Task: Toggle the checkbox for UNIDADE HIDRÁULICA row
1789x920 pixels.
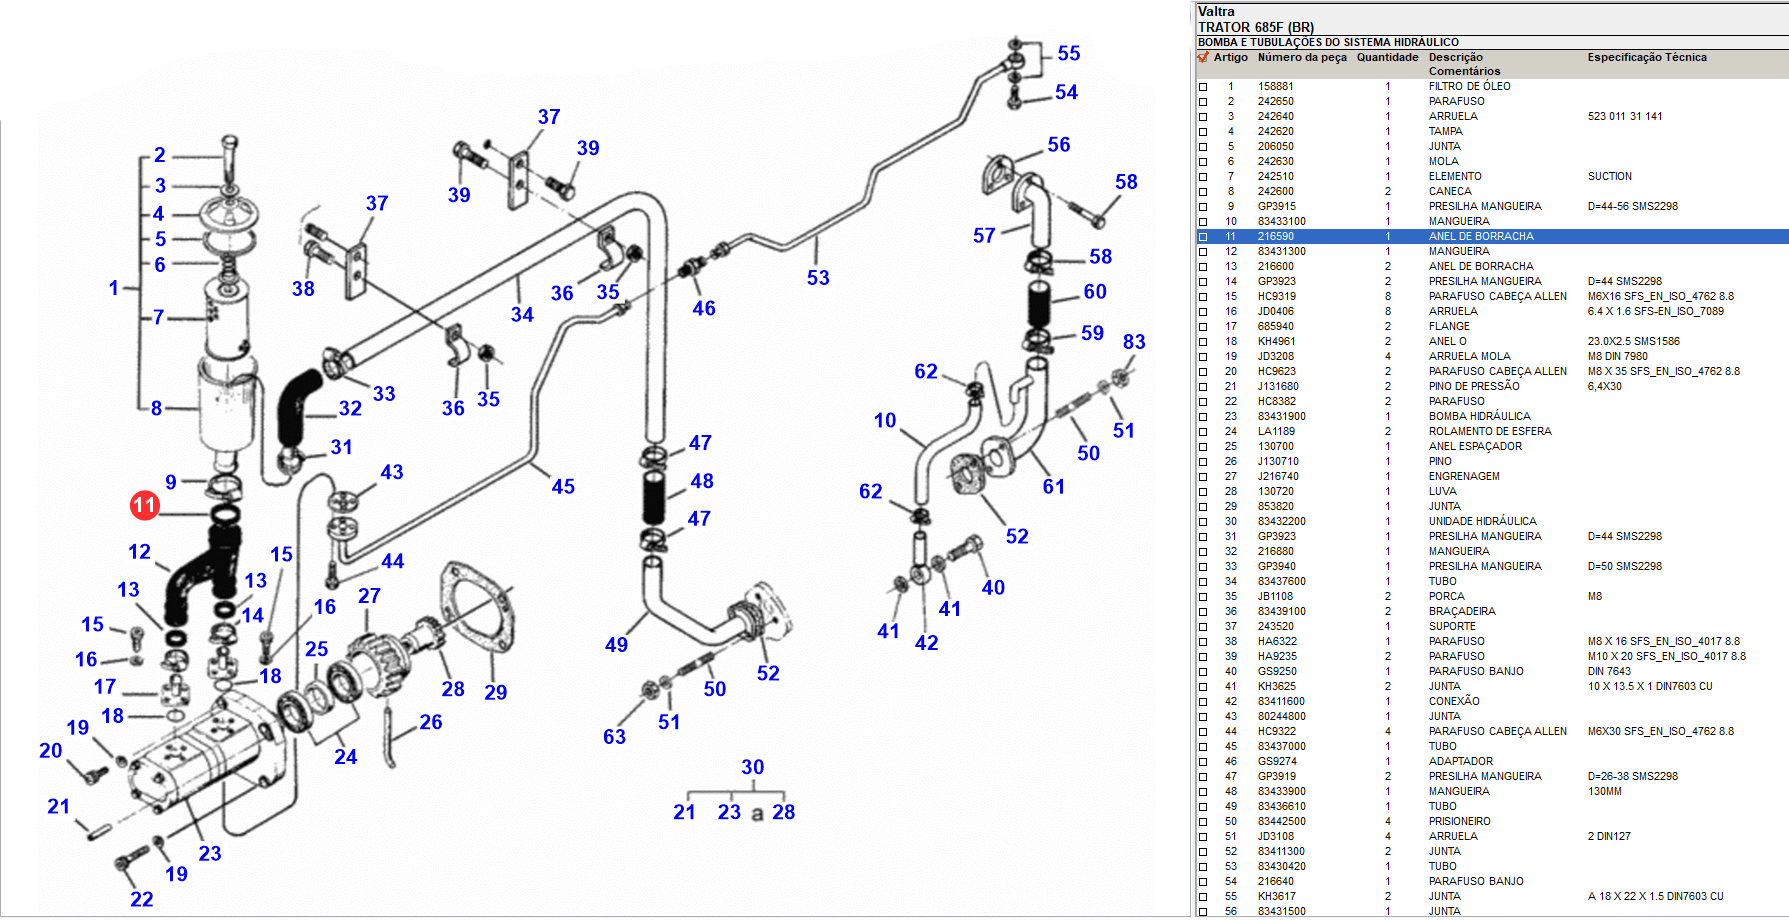Action: tap(1203, 522)
